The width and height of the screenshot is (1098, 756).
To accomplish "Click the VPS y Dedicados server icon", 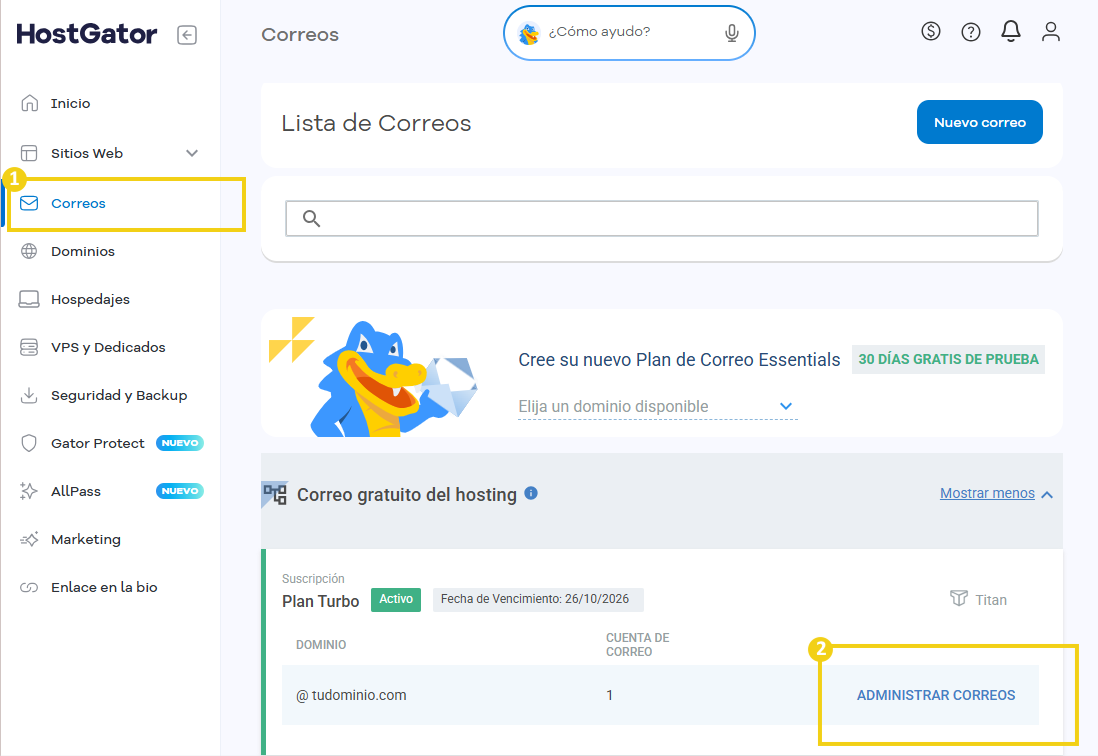I will pyautogui.click(x=29, y=347).
